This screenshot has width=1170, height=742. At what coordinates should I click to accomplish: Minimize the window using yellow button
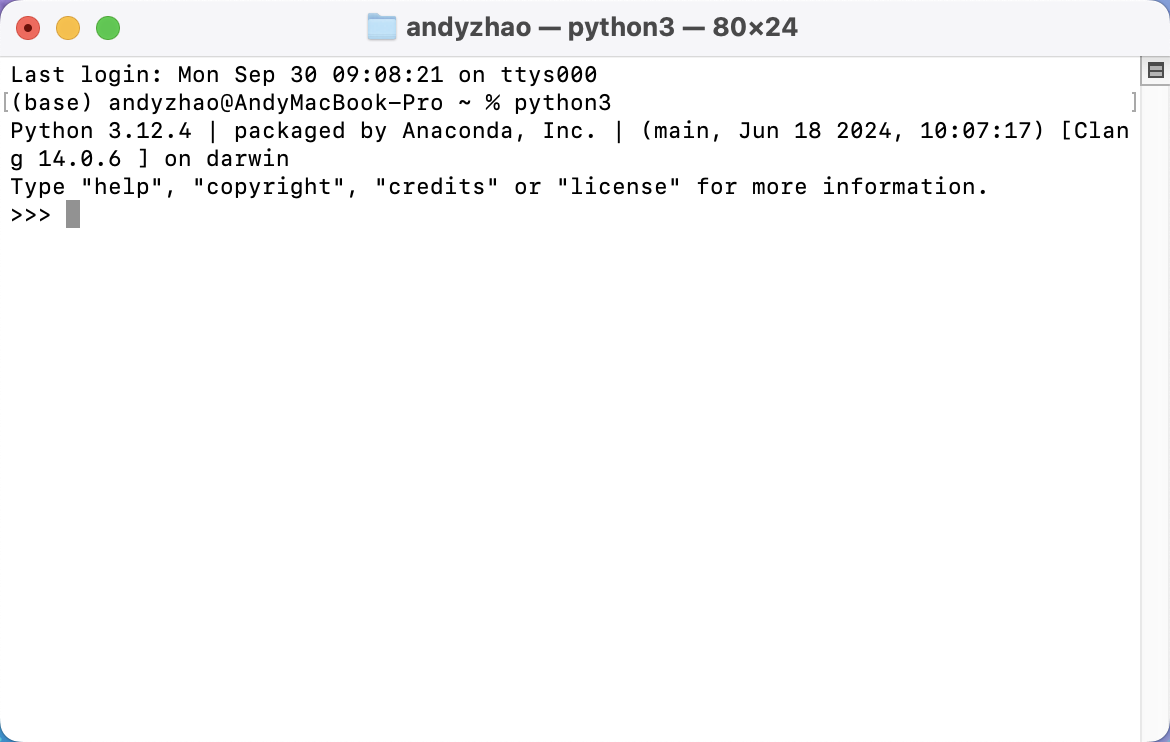68,28
